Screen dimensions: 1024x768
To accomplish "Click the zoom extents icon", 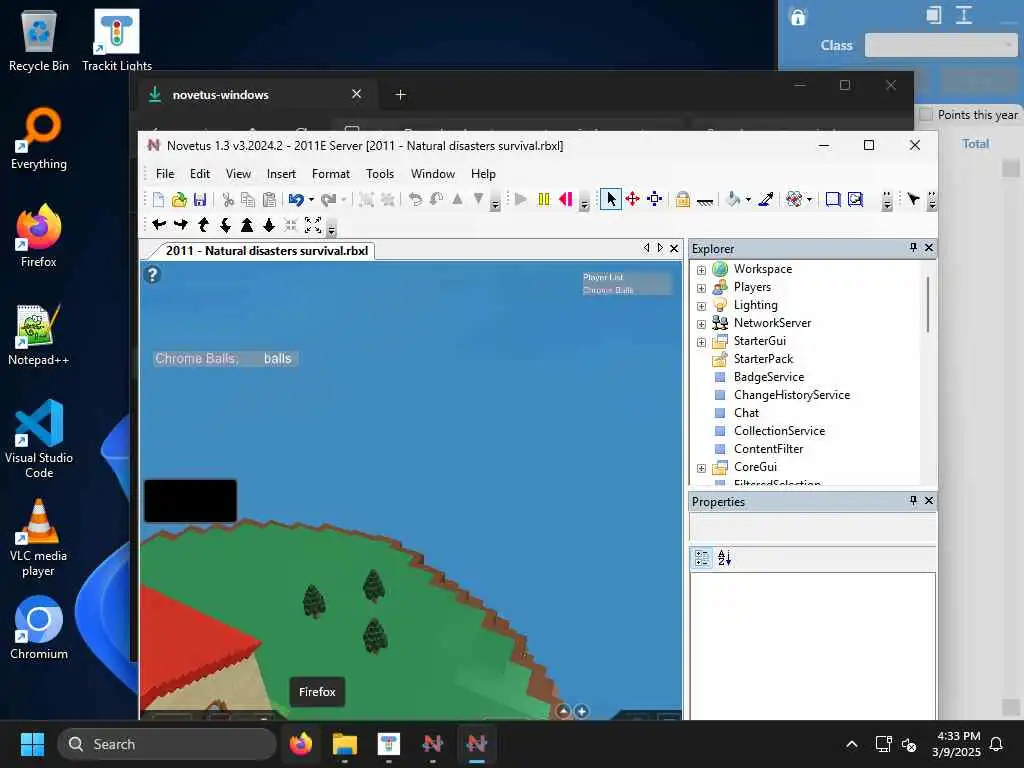I will (313, 225).
